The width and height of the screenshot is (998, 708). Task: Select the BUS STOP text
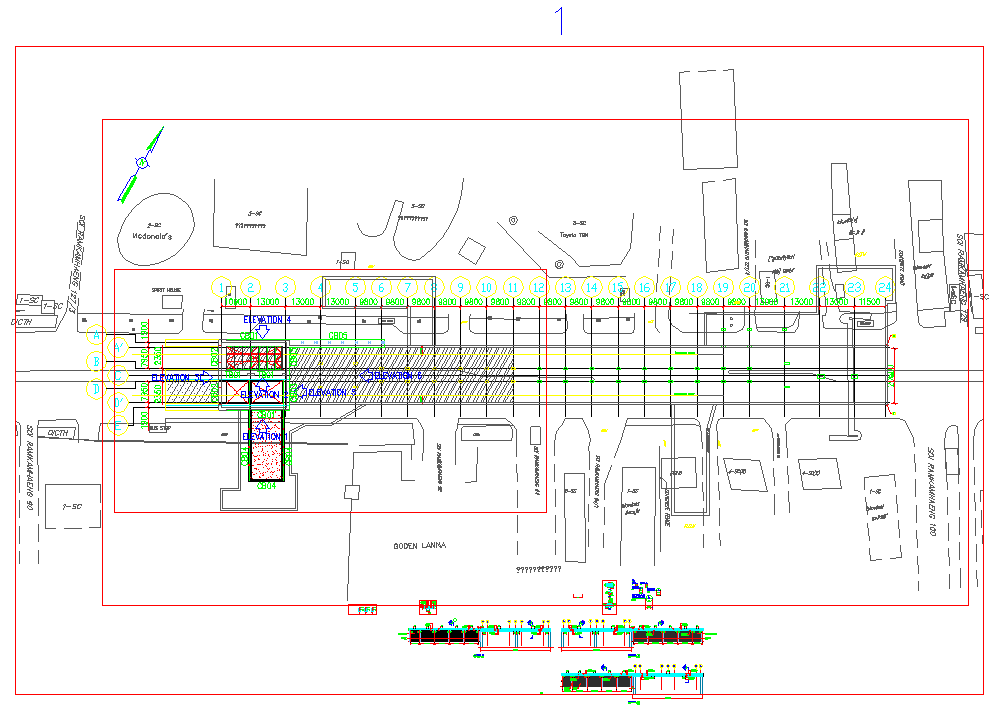[x=159, y=428]
